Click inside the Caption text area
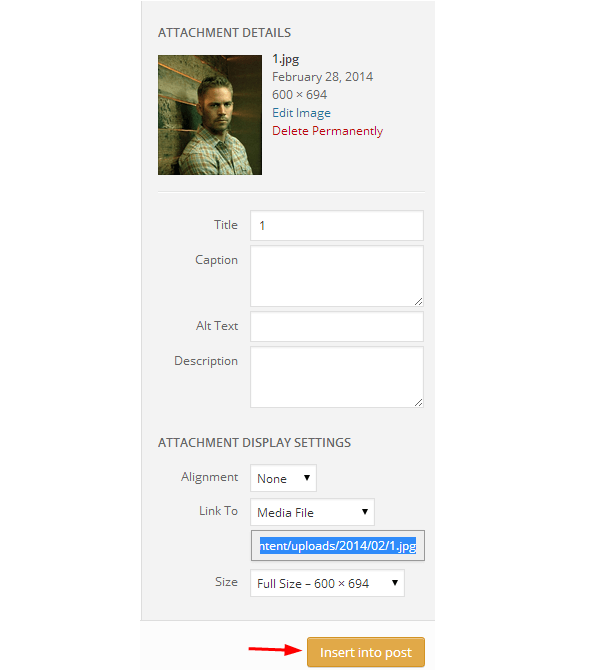 pos(337,276)
